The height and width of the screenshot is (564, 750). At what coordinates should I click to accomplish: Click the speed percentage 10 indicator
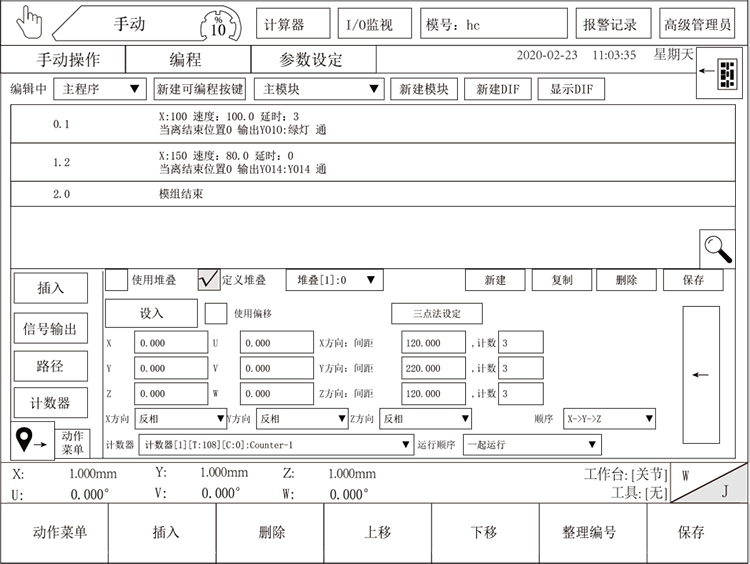pos(219,23)
